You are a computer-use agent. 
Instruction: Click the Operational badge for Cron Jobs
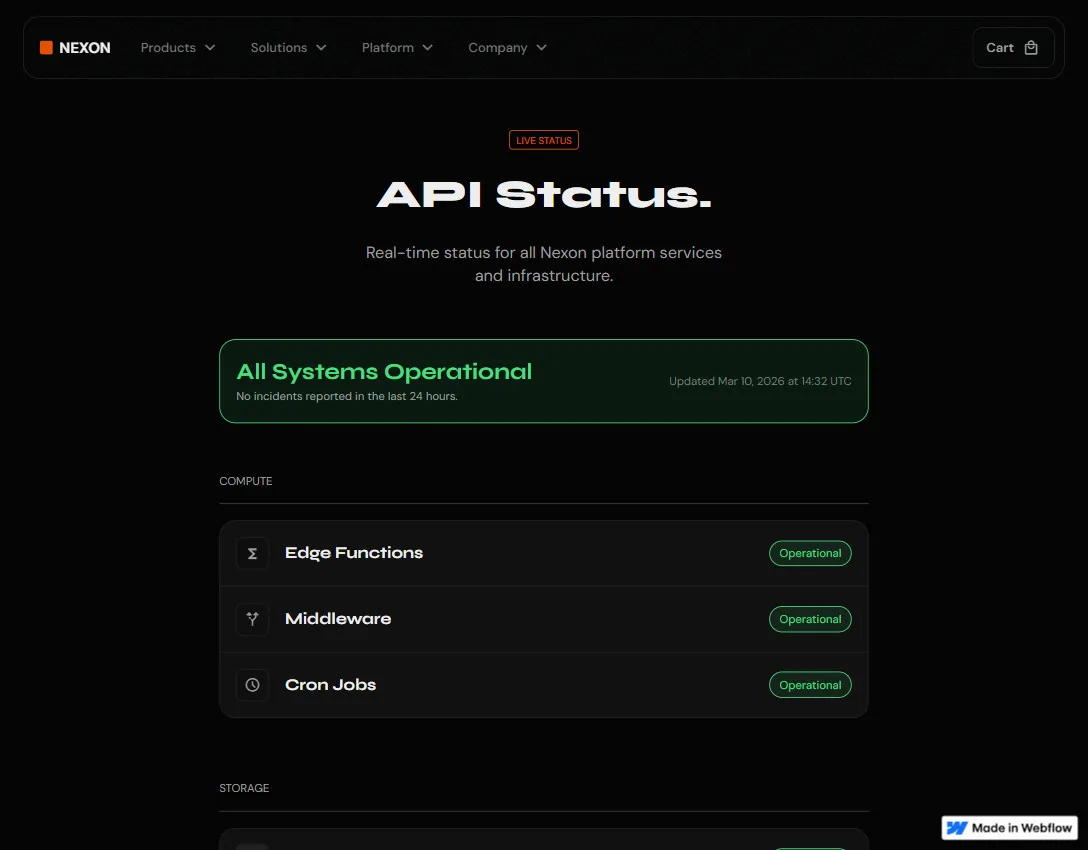810,685
